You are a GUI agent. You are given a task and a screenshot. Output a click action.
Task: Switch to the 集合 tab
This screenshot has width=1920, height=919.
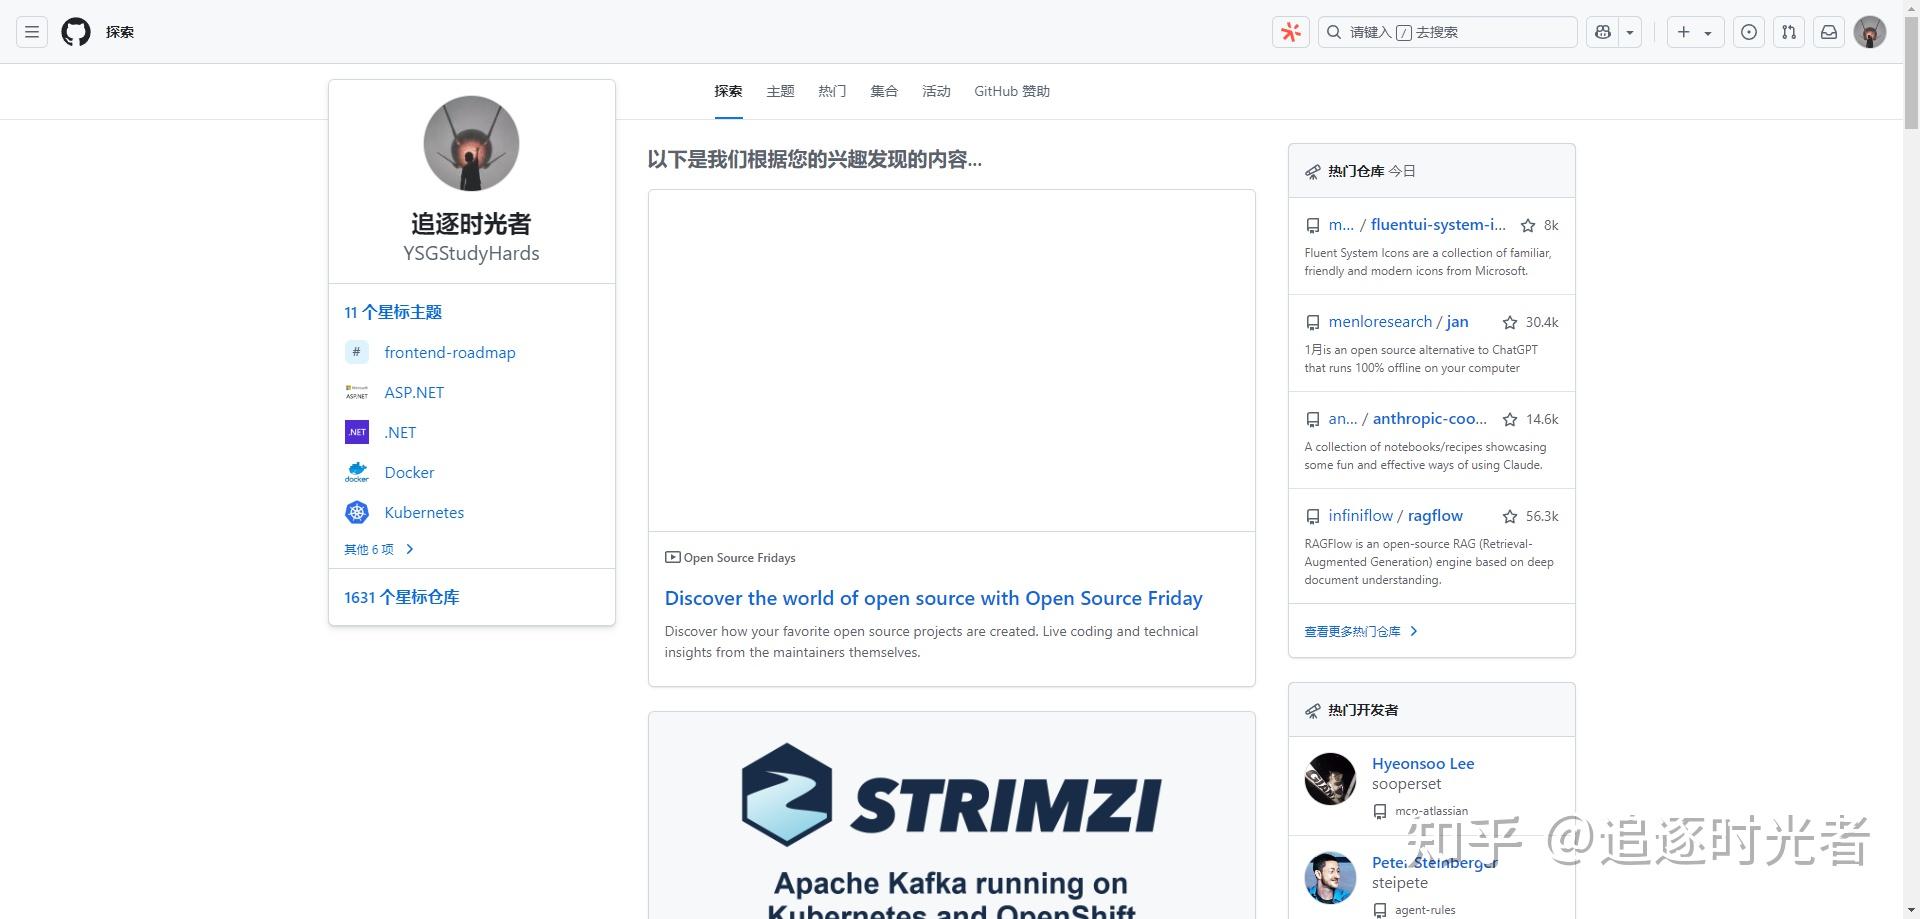[884, 91]
